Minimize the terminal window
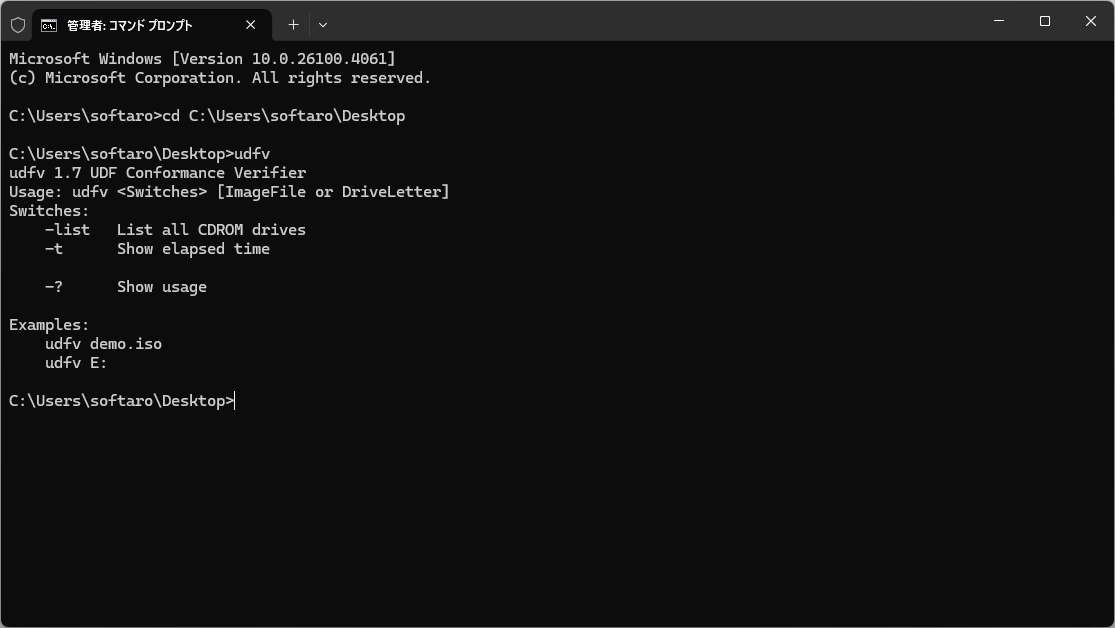Image resolution: width=1115 pixels, height=628 pixels. point(998,21)
